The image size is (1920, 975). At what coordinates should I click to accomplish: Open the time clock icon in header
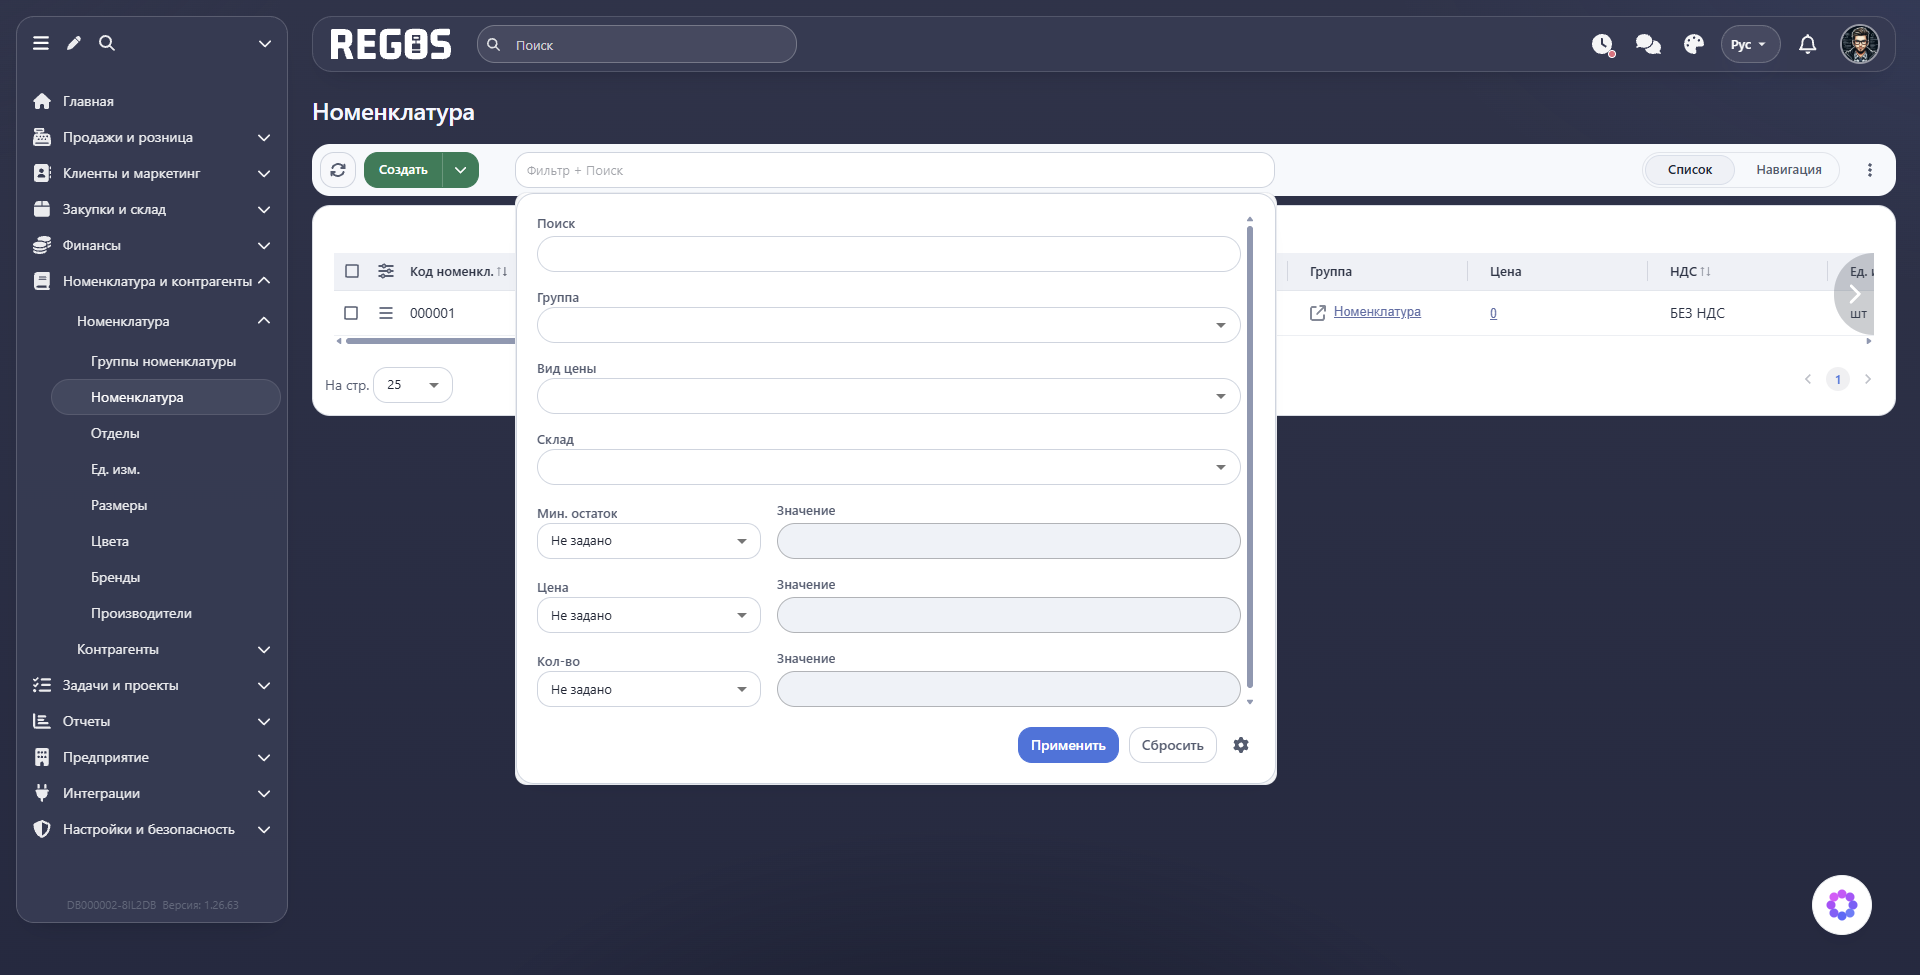[x=1603, y=45]
